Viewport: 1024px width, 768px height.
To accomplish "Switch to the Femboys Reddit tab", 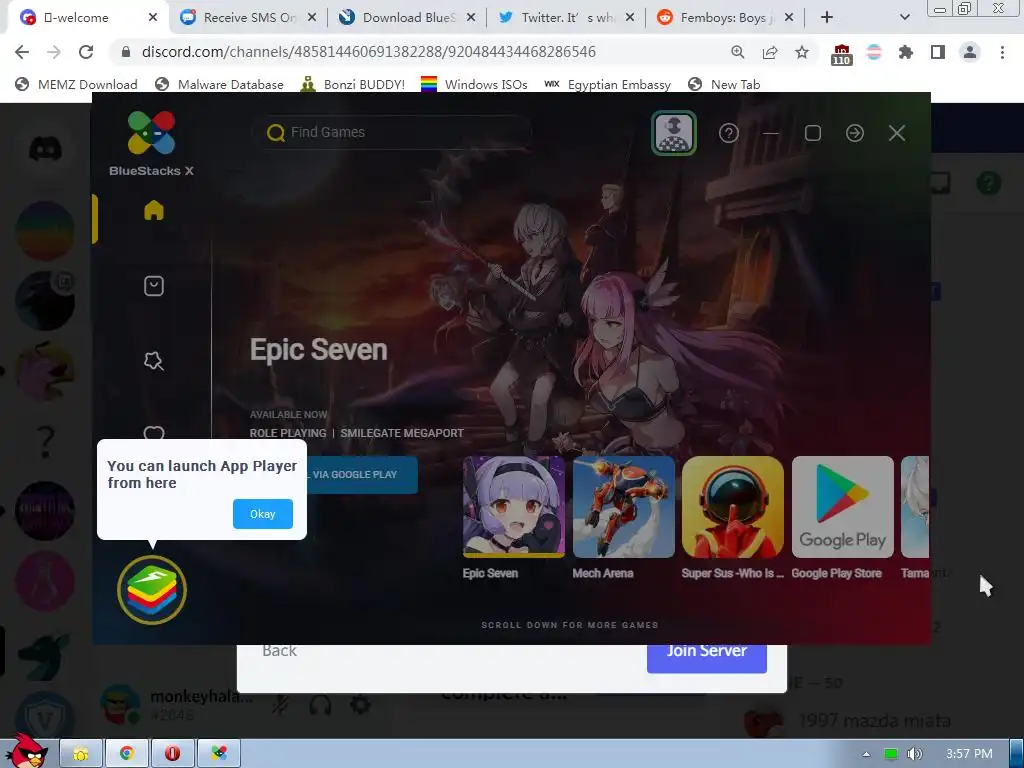I will point(726,18).
